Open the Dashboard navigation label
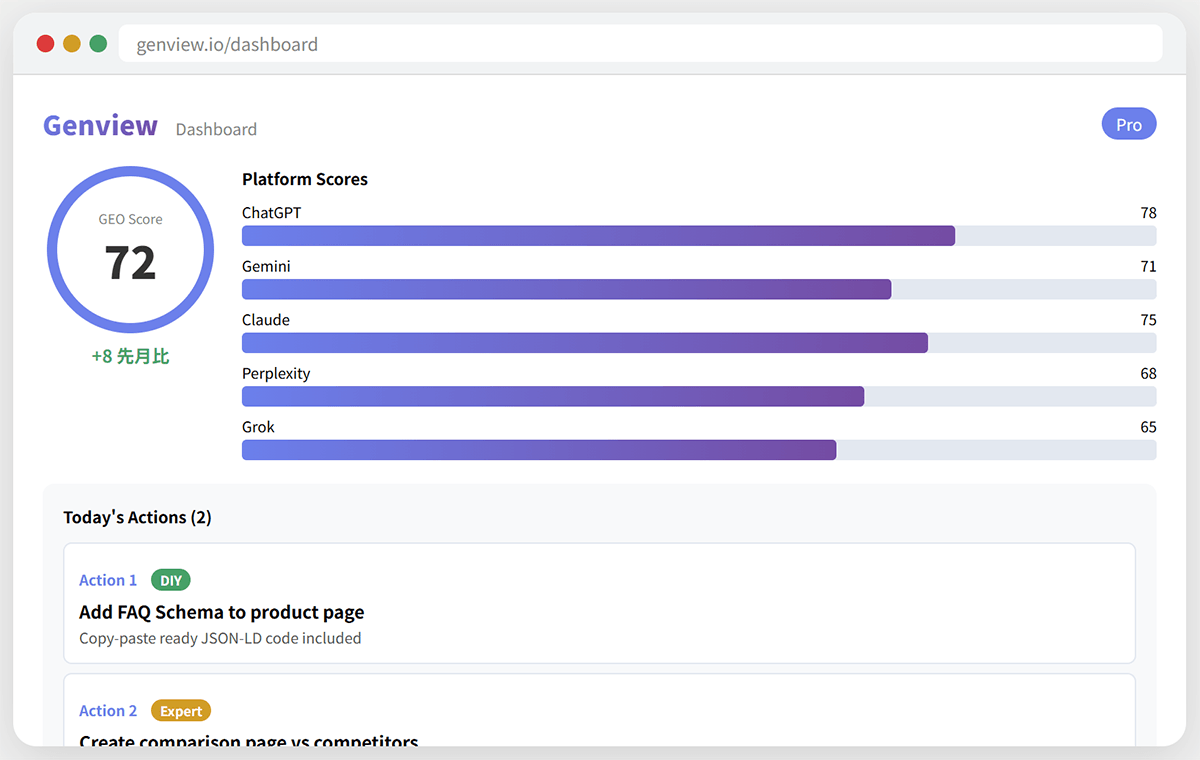 (216, 129)
